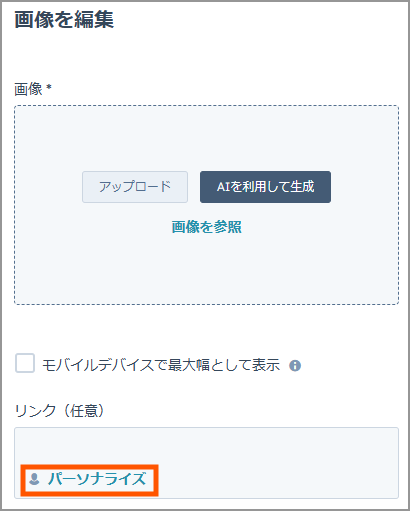
Task: Open the パーソナライズ link
Action: coord(97,479)
